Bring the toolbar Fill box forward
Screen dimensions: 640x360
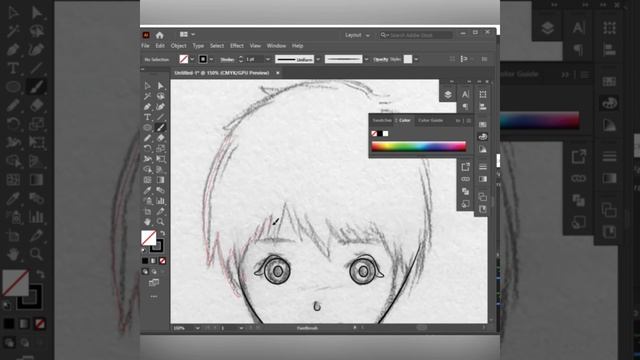point(148,238)
